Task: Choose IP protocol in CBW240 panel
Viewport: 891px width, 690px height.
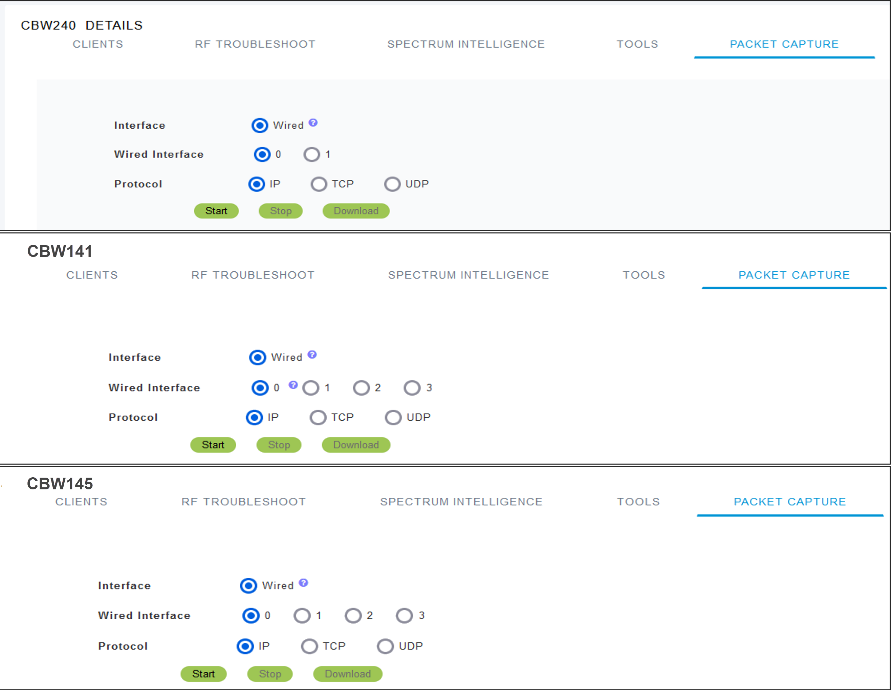Action: 256,184
